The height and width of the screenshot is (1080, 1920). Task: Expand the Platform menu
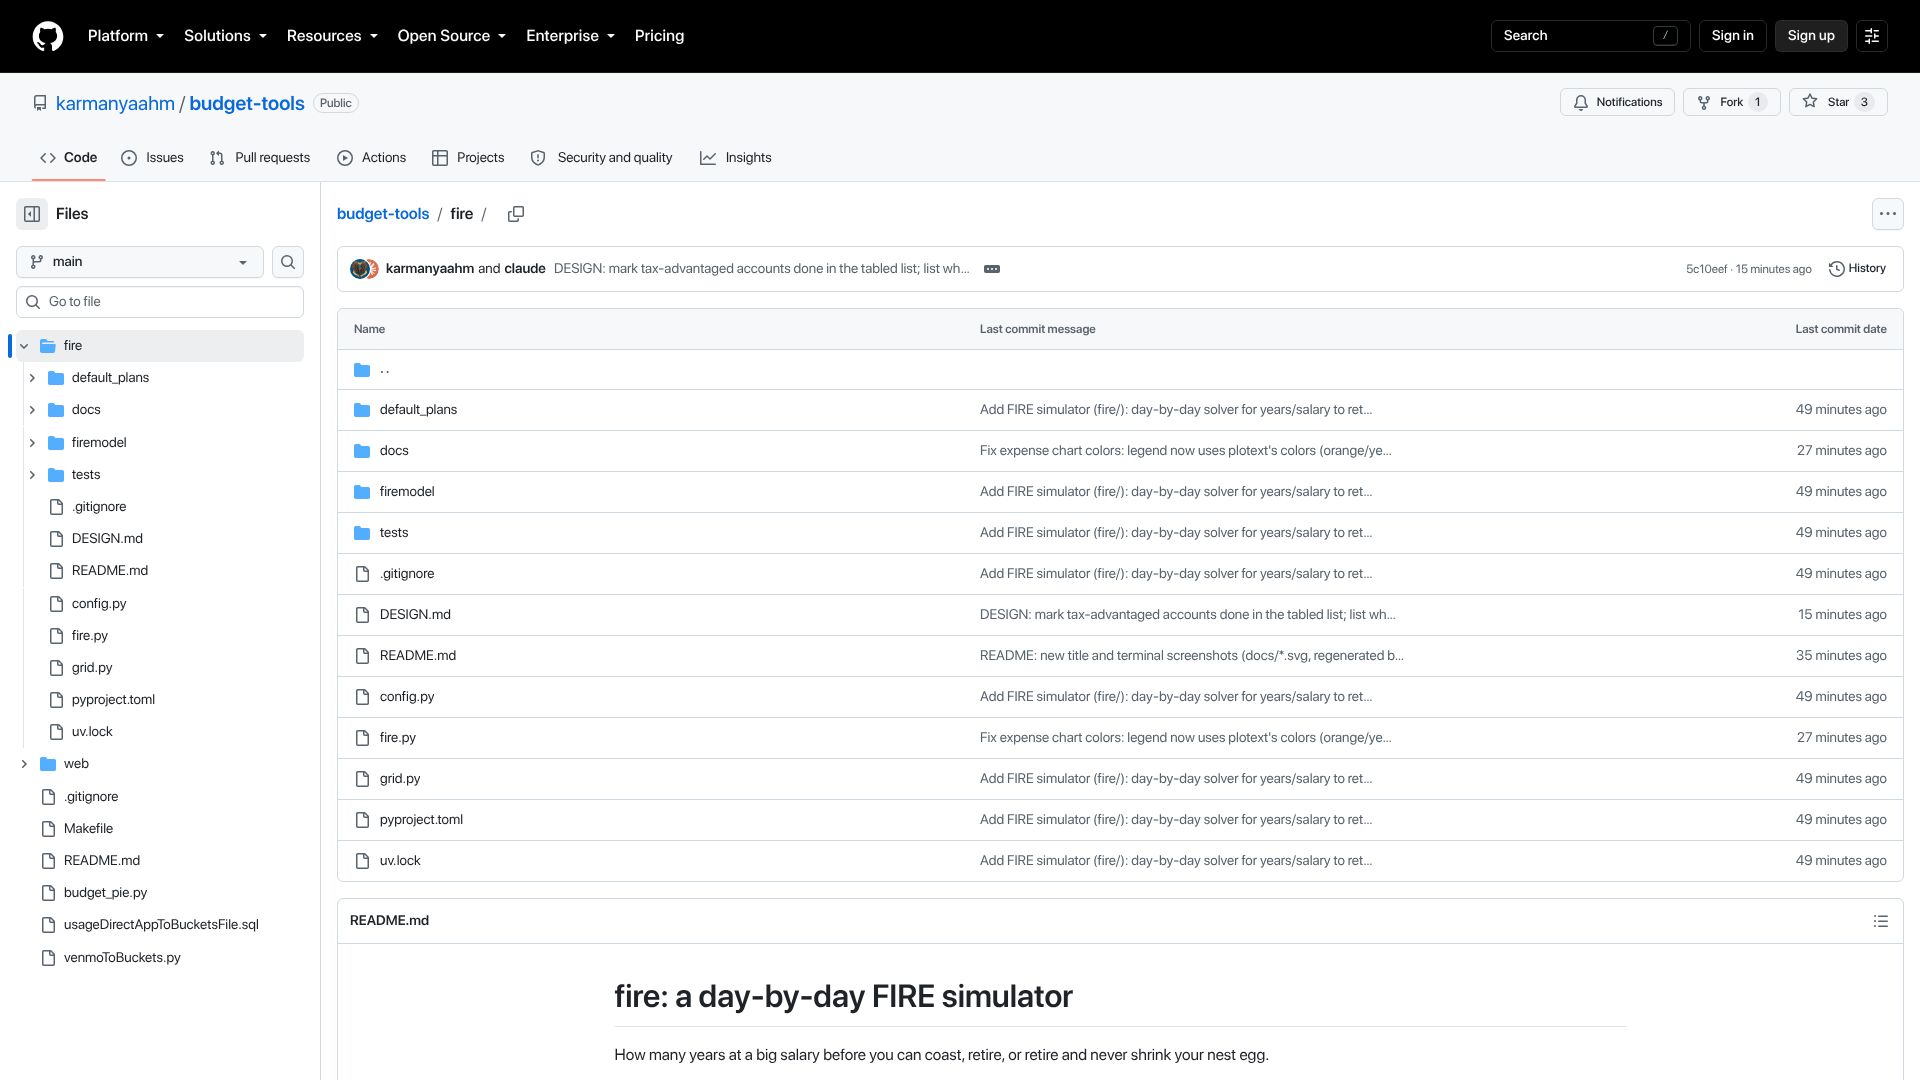pos(126,36)
